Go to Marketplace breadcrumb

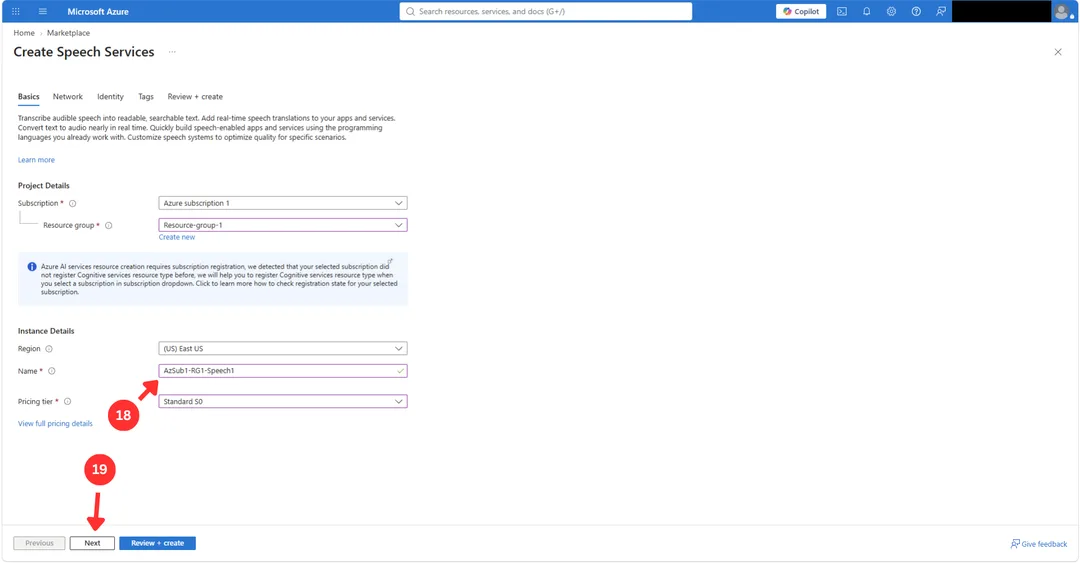pyautogui.click(x=68, y=32)
